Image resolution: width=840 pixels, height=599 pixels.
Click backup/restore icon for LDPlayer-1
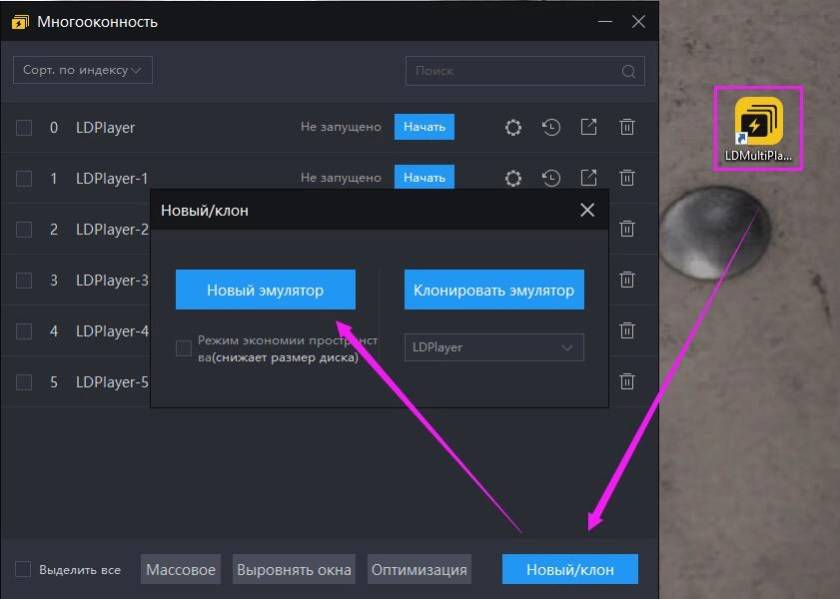tap(551, 178)
